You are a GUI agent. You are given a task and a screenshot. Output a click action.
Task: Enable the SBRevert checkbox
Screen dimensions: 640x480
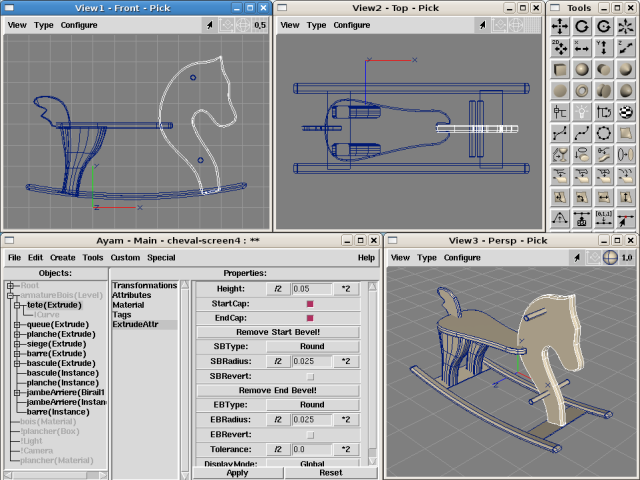(x=310, y=376)
